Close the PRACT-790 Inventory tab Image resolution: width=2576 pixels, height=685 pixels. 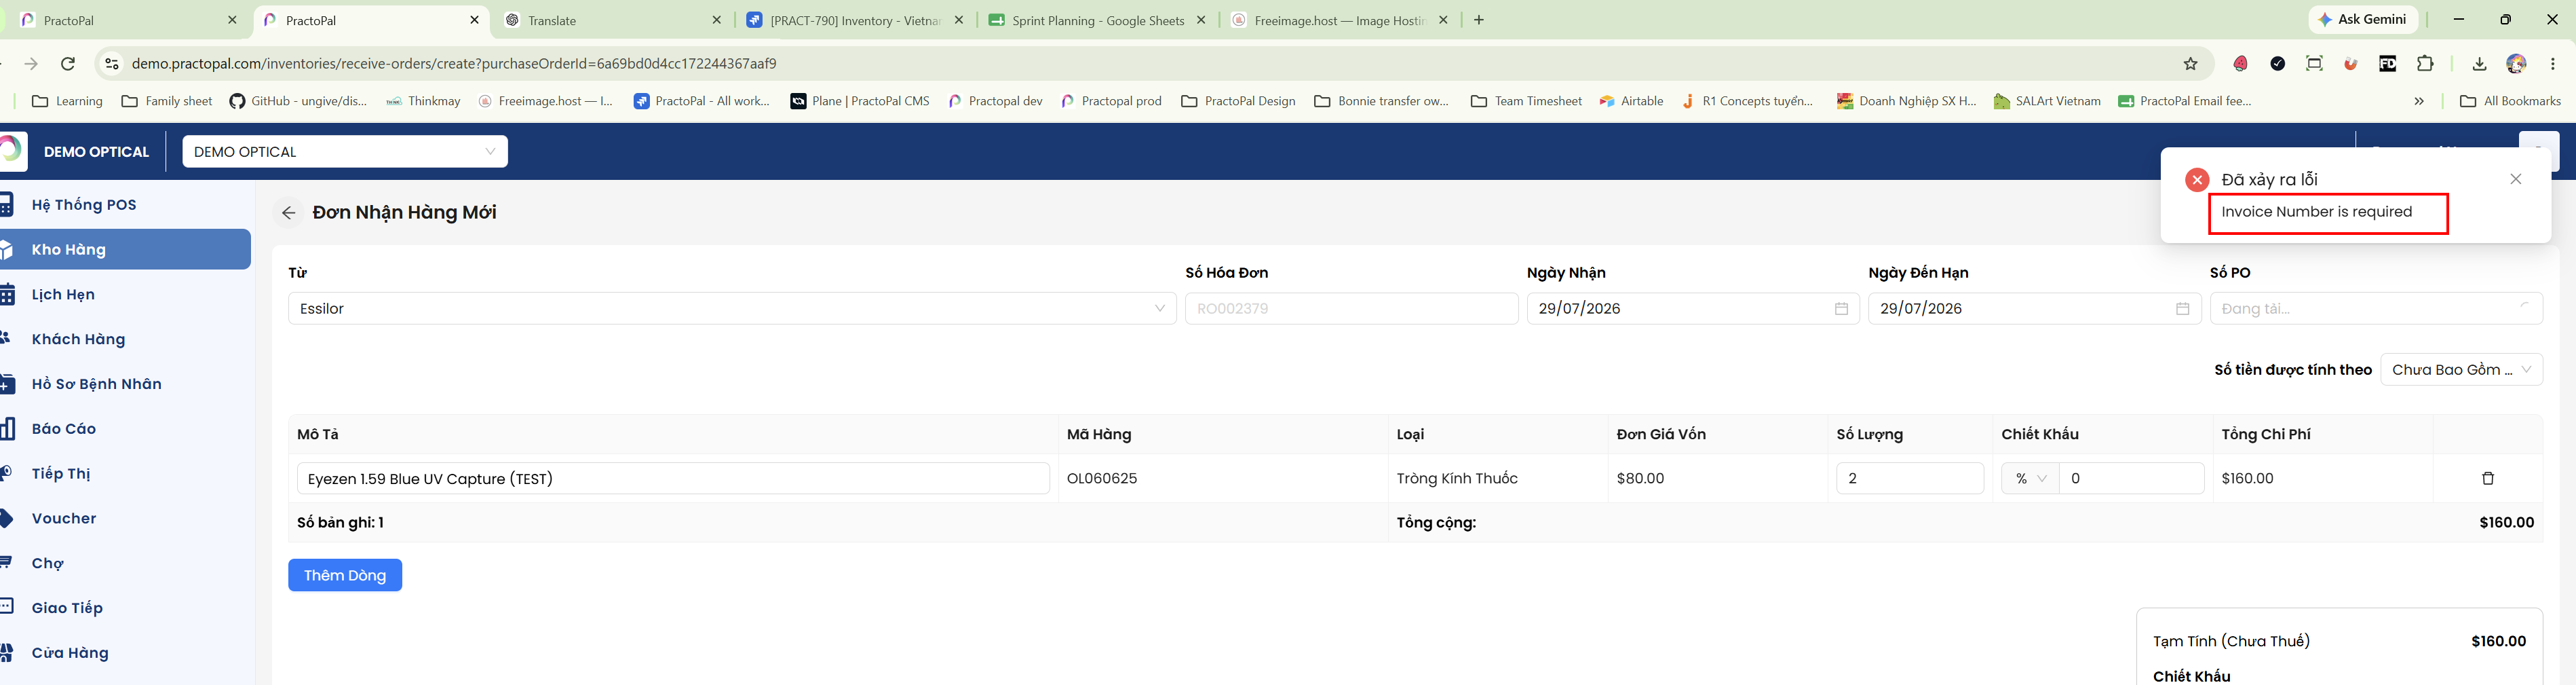tap(959, 20)
